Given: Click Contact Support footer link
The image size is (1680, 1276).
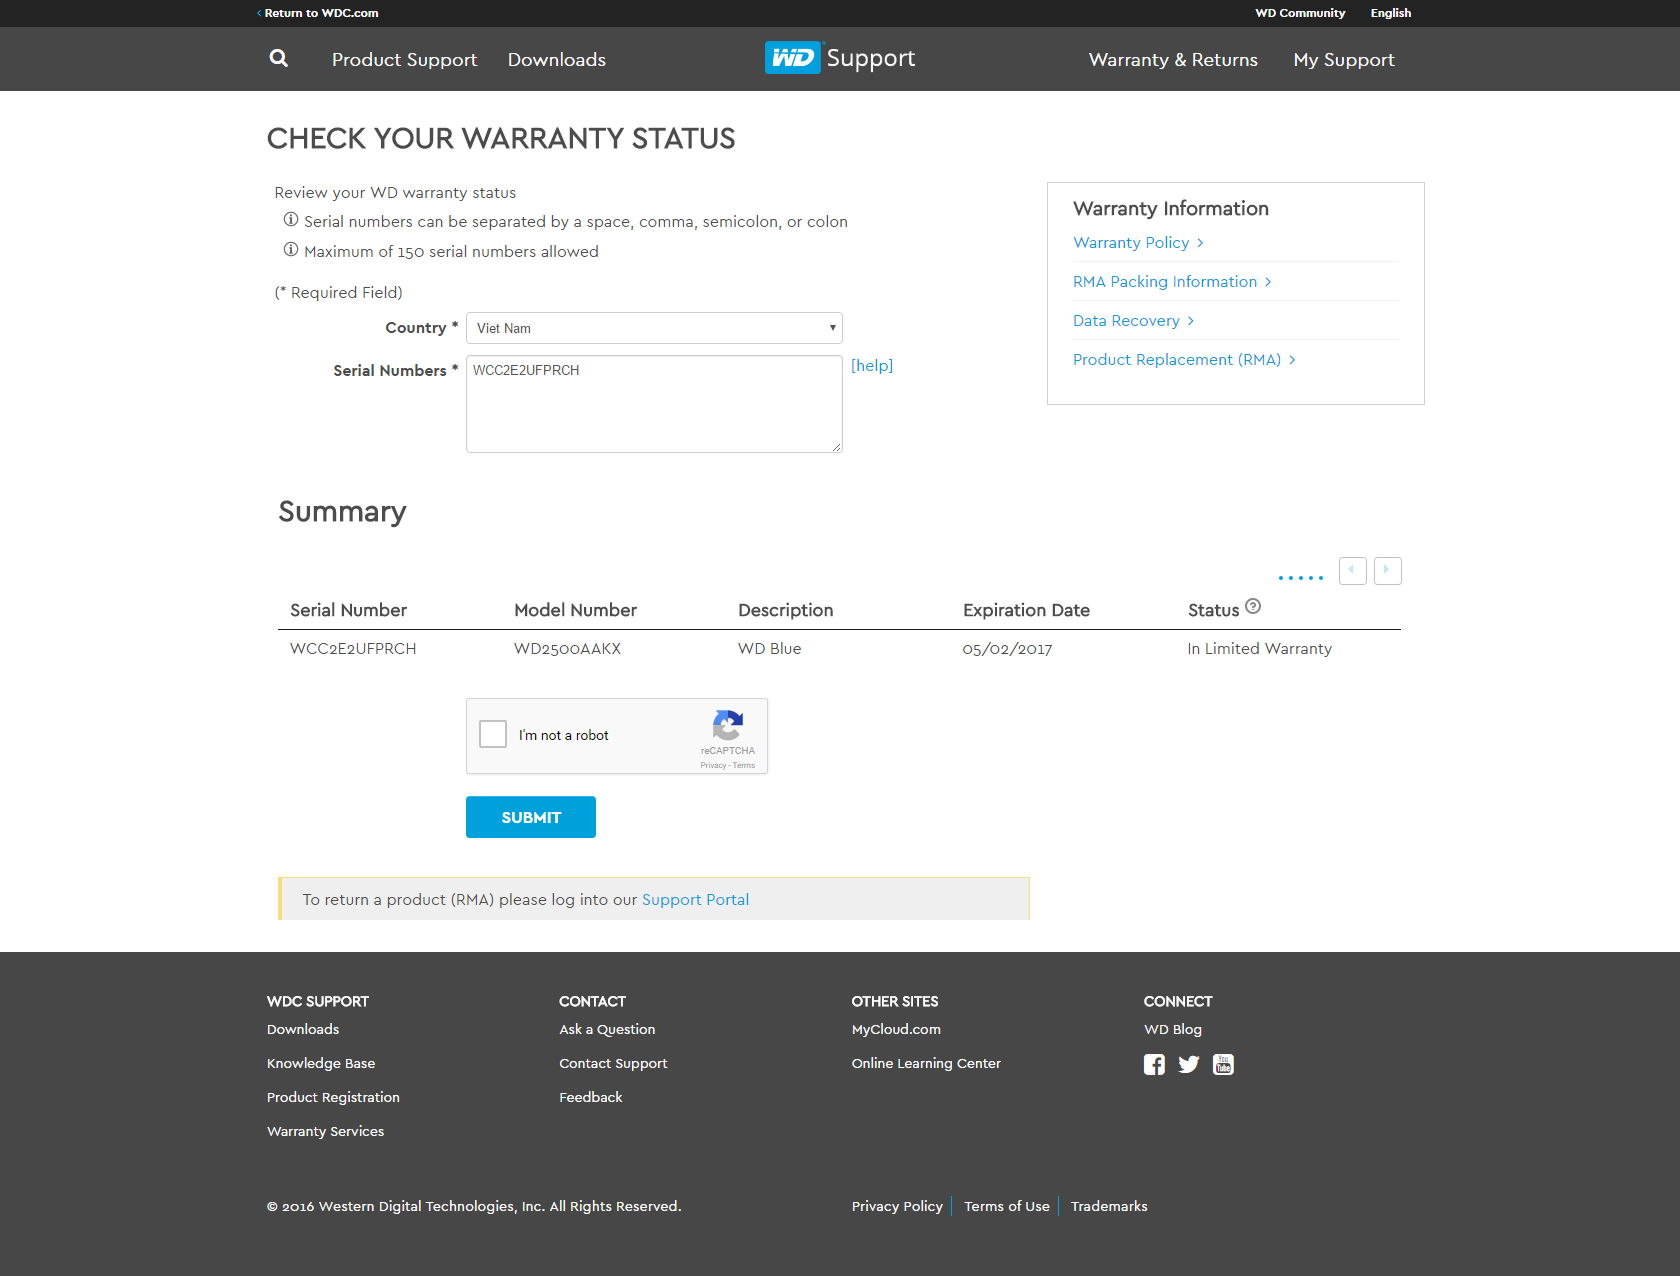Looking at the screenshot, I should [613, 1063].
